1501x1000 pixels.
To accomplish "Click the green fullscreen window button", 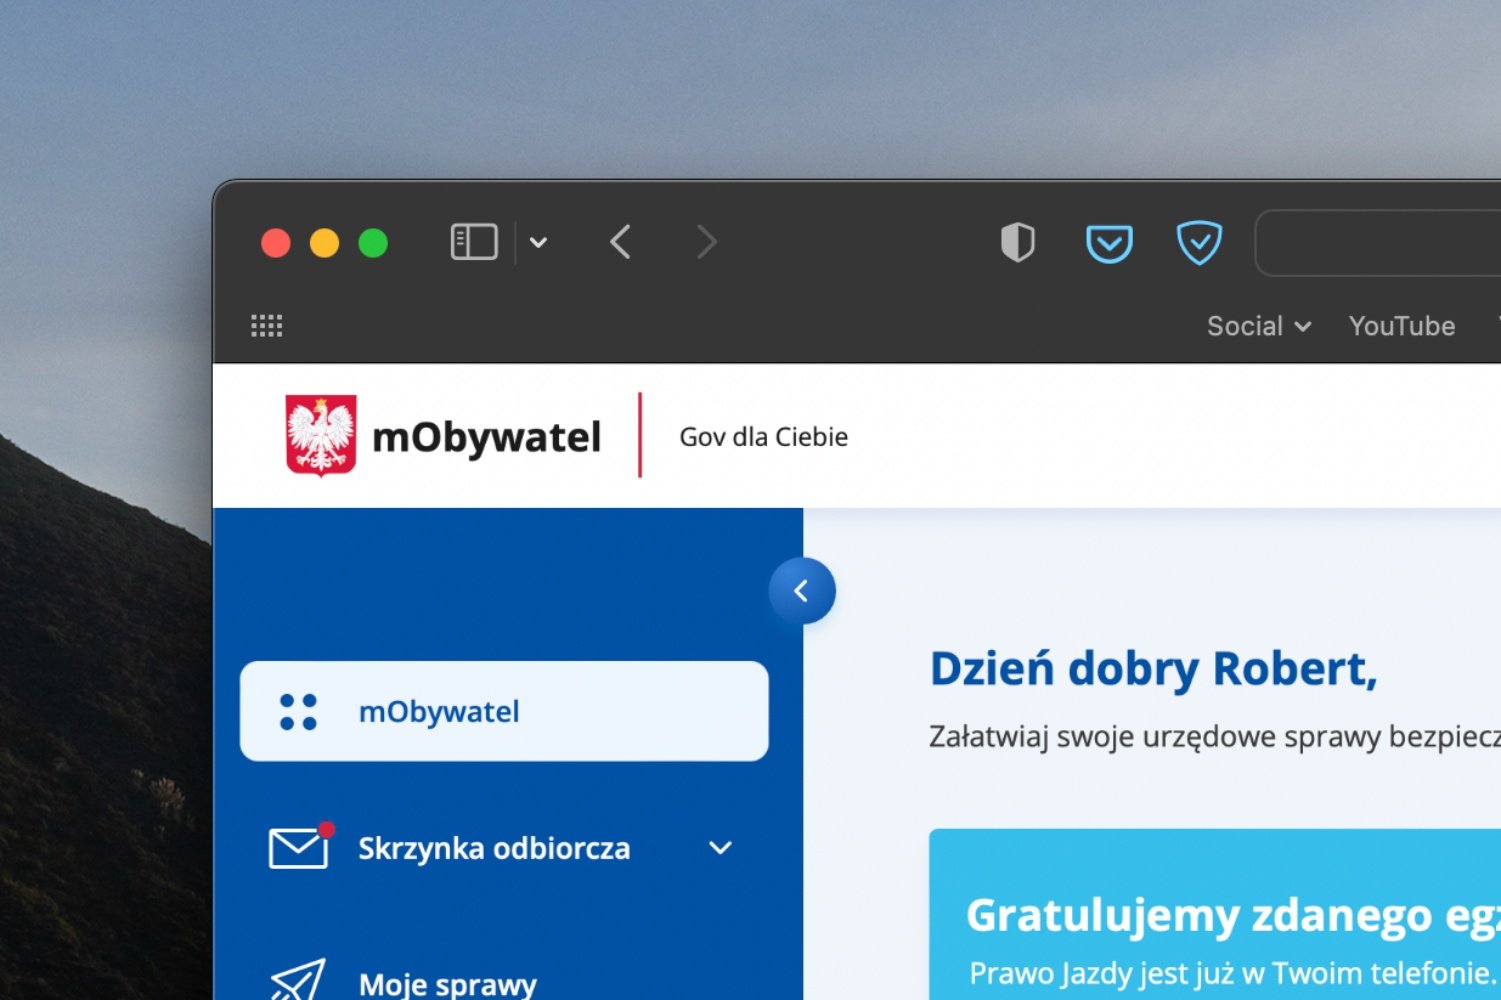I will click(373, 243).
